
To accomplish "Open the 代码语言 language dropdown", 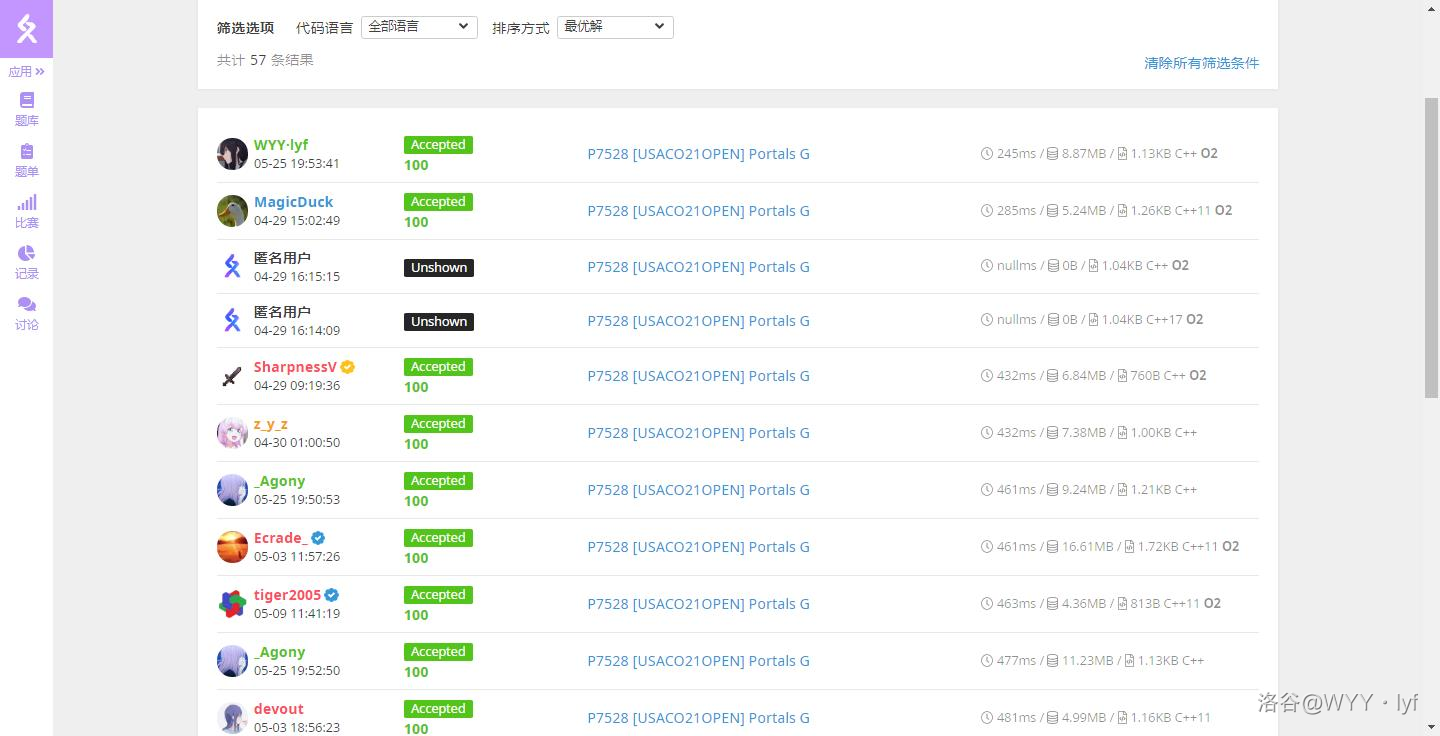I will (418, 27).
